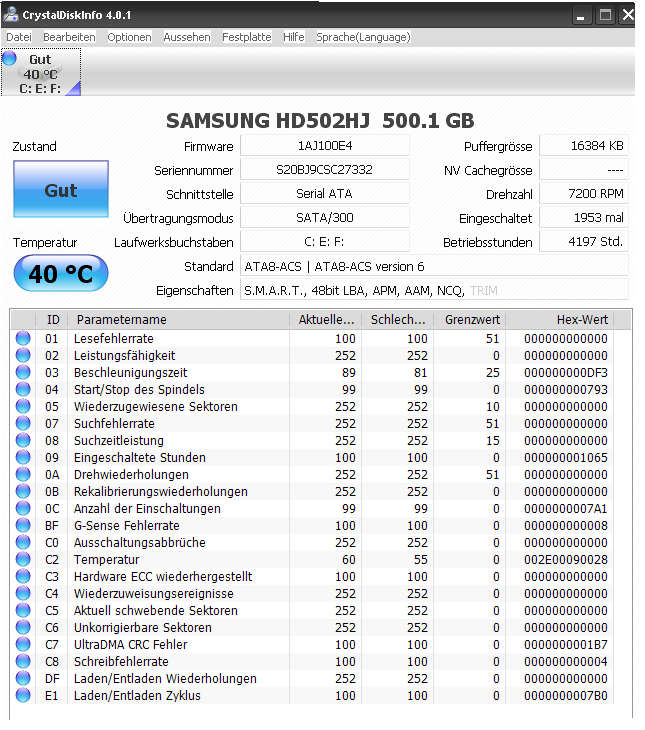The image size is (645, 730).
Task: Click the Hex-Wert column header
Action: 561,319
